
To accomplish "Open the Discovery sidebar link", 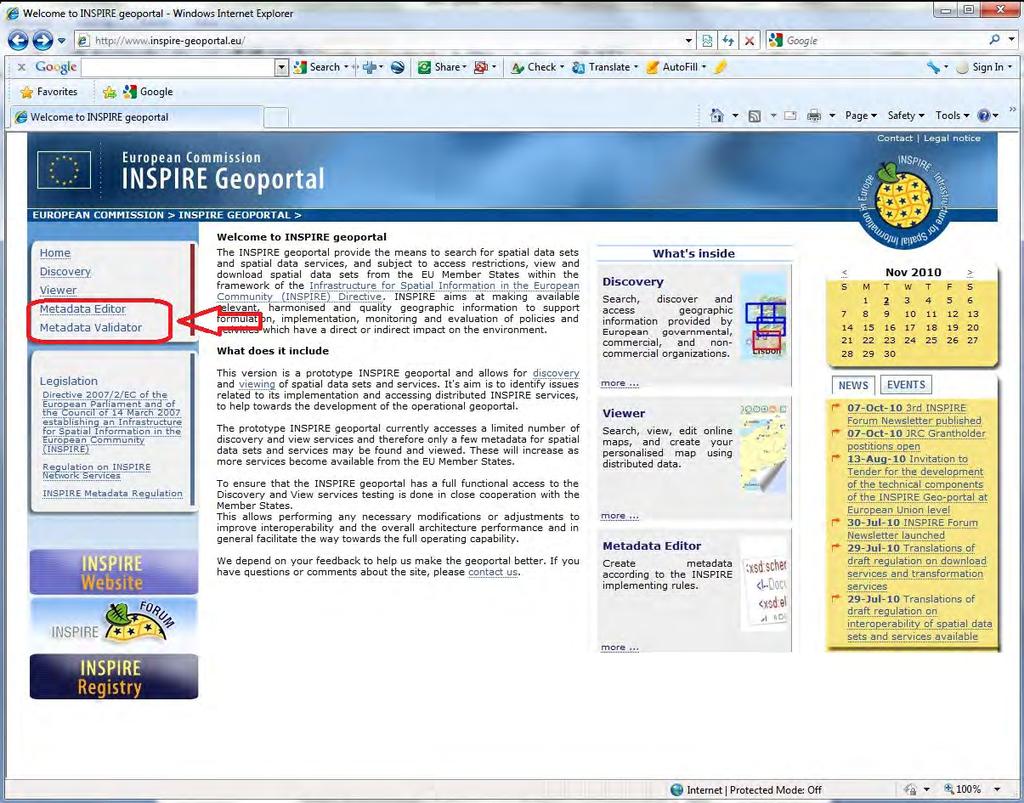I will (65, 272).
